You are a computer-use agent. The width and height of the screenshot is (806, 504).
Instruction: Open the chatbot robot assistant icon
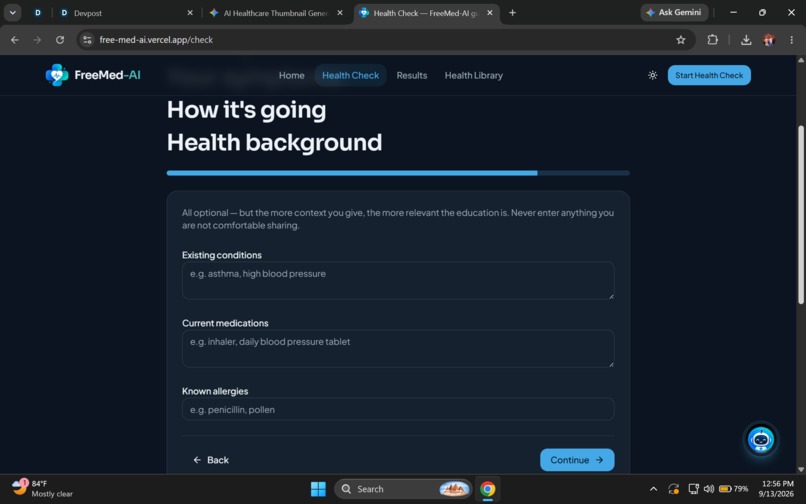click(760, 440)
